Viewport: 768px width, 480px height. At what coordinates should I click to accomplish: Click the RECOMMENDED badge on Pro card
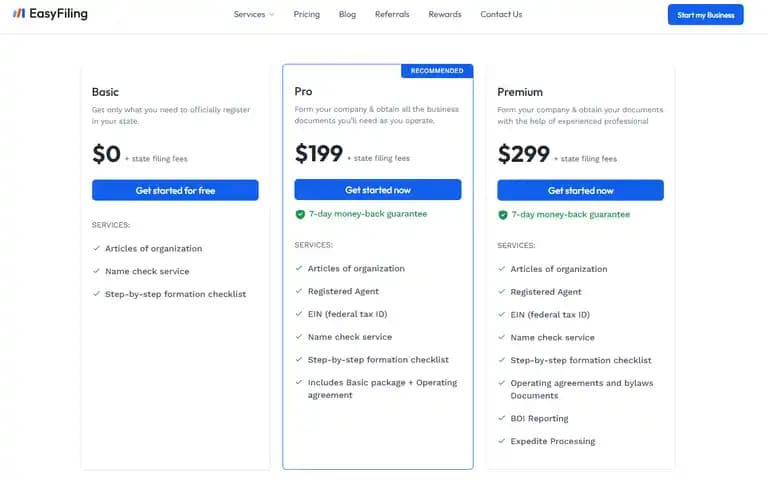point(437,71)
